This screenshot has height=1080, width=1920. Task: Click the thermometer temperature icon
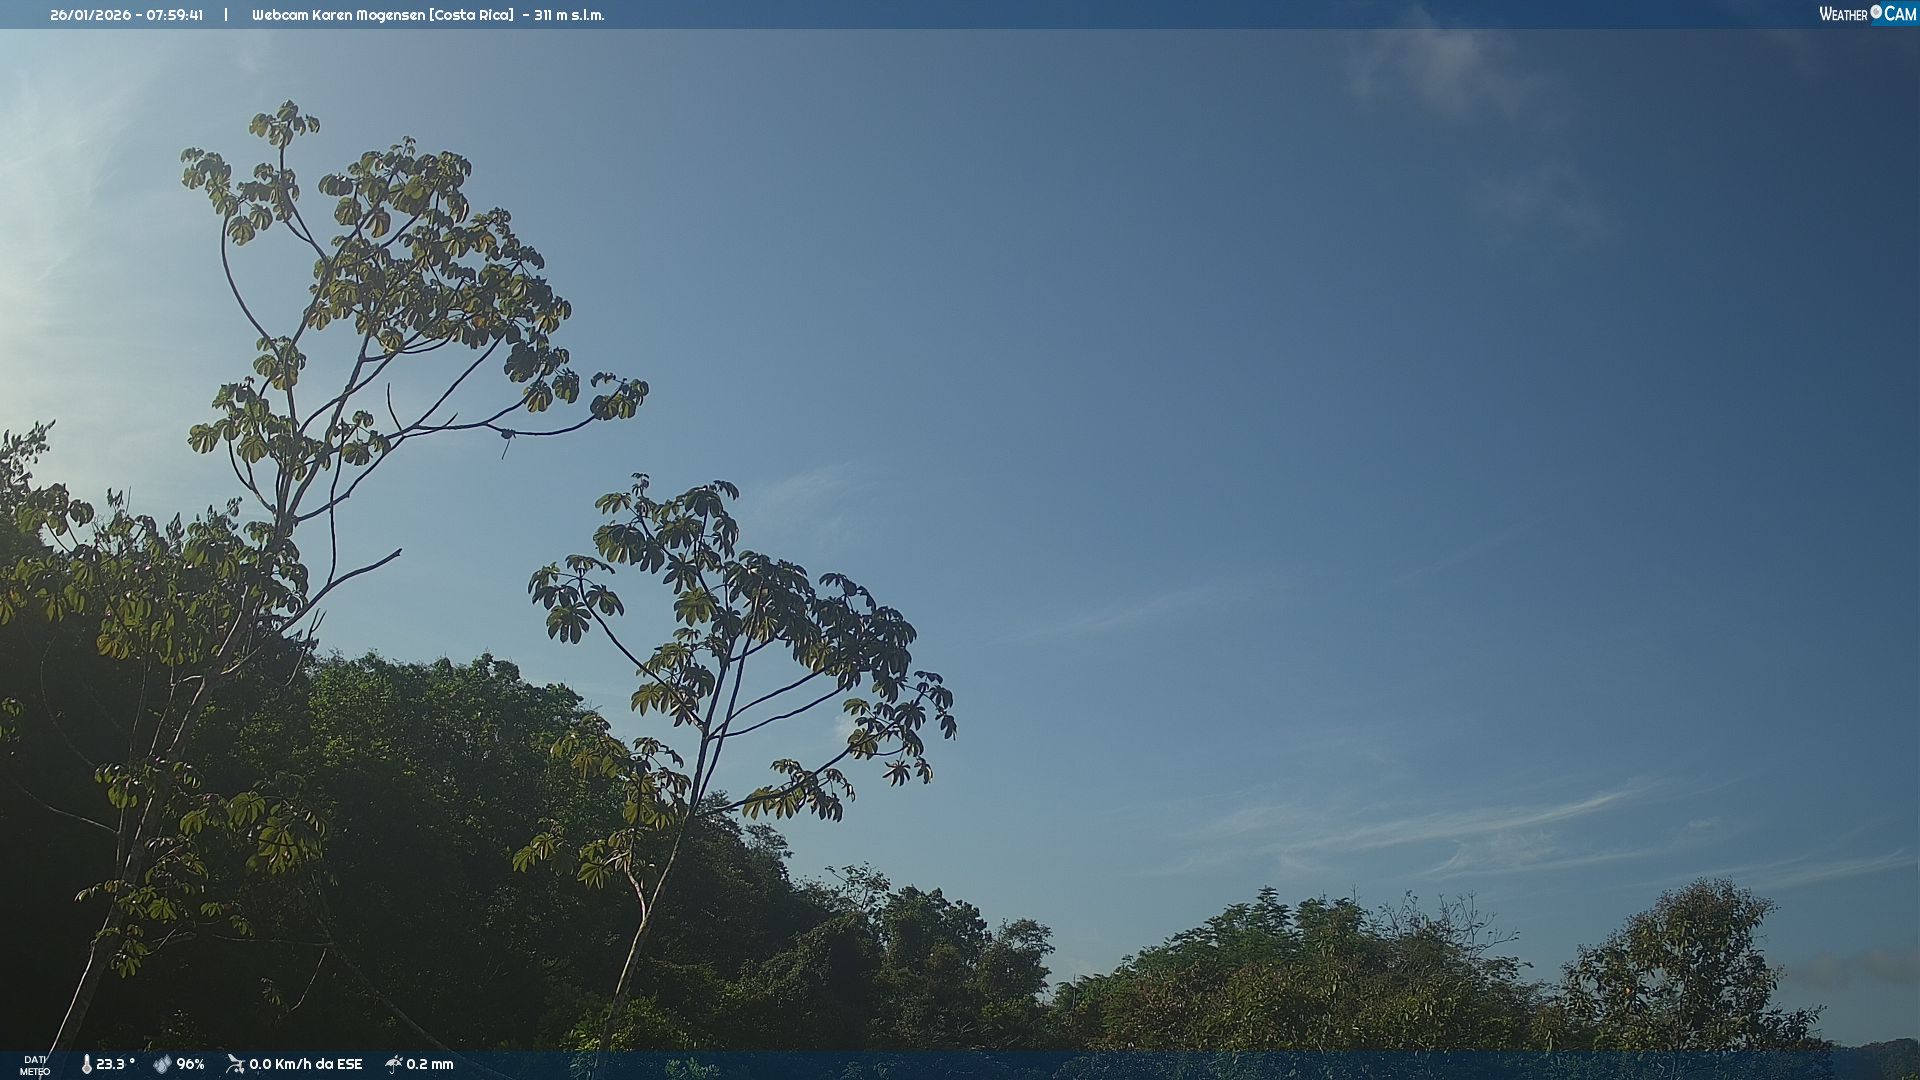tap(86, 1064)
